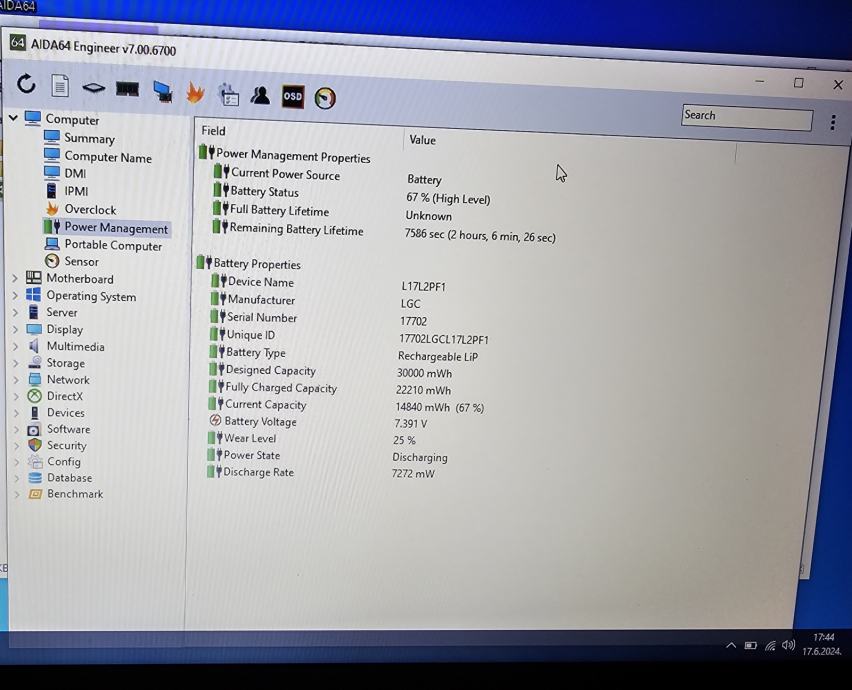
Task: Select Summary in the sidebar tree
Action: [79, 137]
